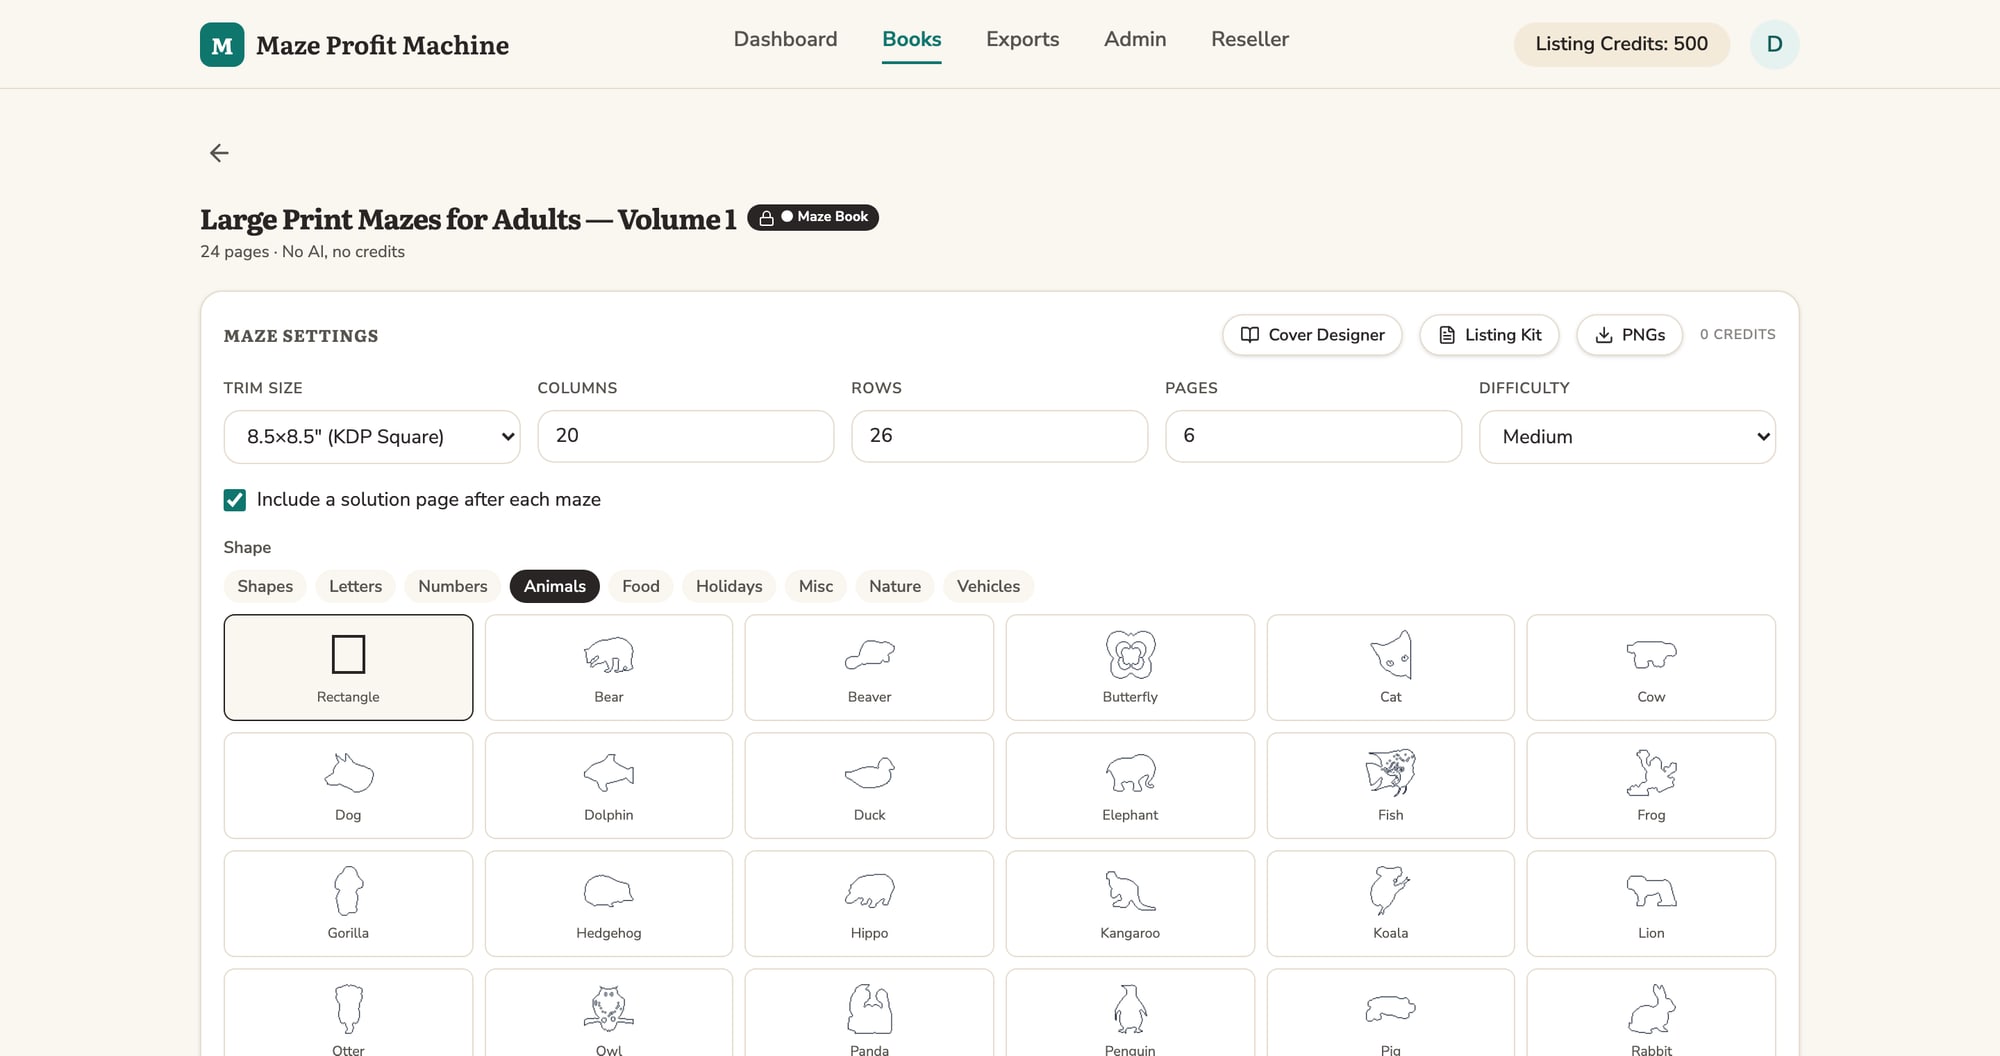Select the Kangaroo shape tile

click(x=1130, y=903)
